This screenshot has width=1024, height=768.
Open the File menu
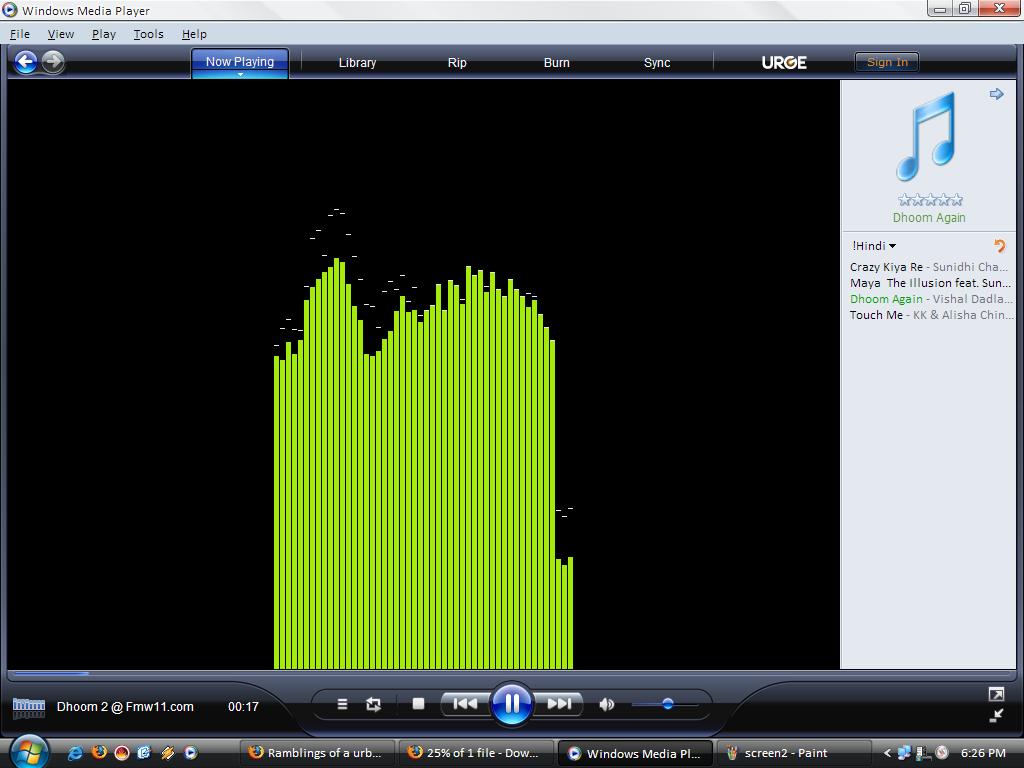pos(20,34)
